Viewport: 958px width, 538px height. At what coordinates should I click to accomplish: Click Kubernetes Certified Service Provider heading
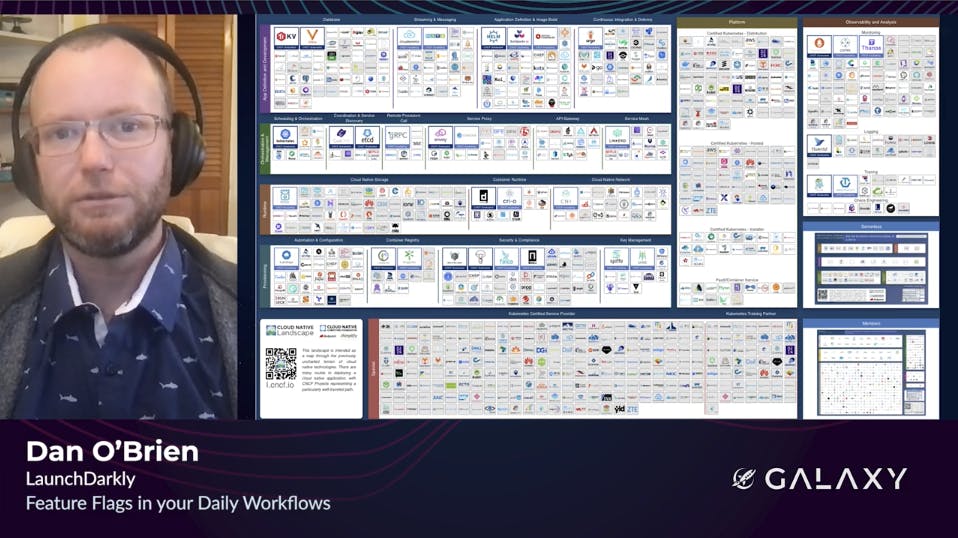pos(541,314)
